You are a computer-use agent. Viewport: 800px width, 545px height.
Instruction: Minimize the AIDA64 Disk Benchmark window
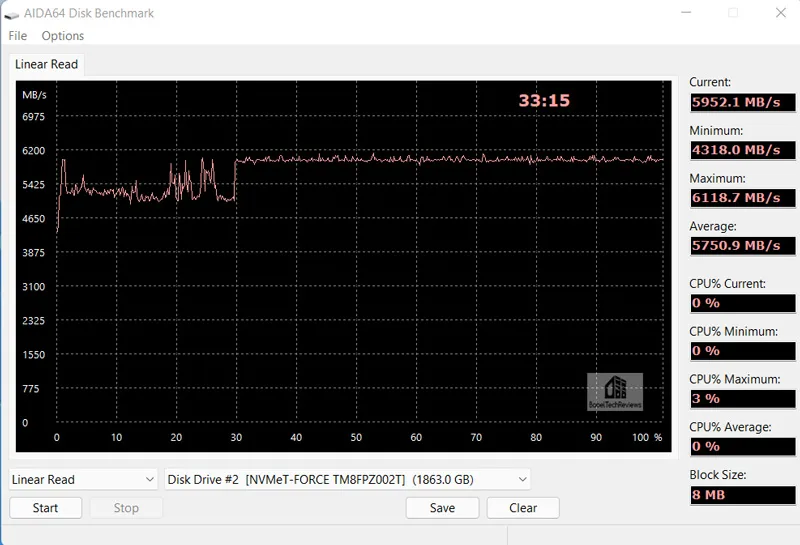pos(686,13)
